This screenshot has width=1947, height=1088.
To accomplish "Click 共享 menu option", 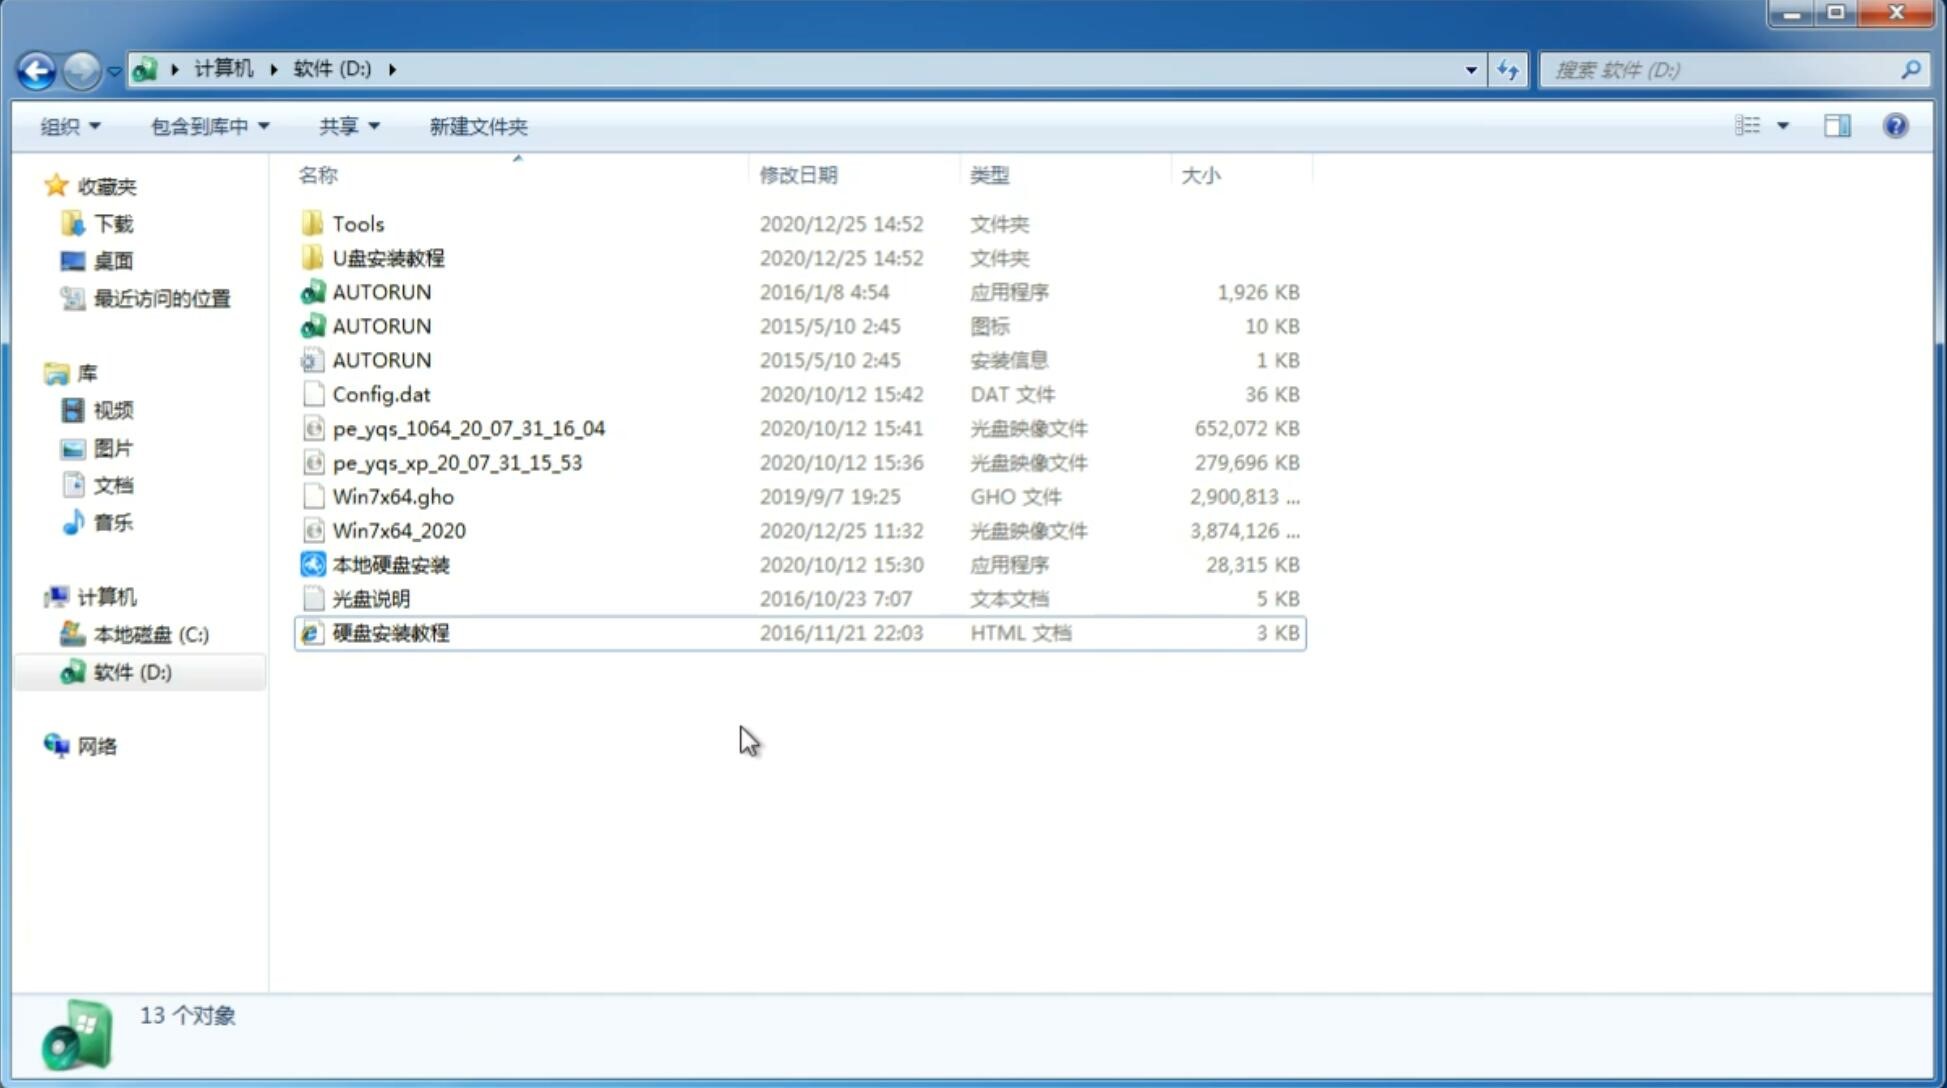I will tap(340, 126).
